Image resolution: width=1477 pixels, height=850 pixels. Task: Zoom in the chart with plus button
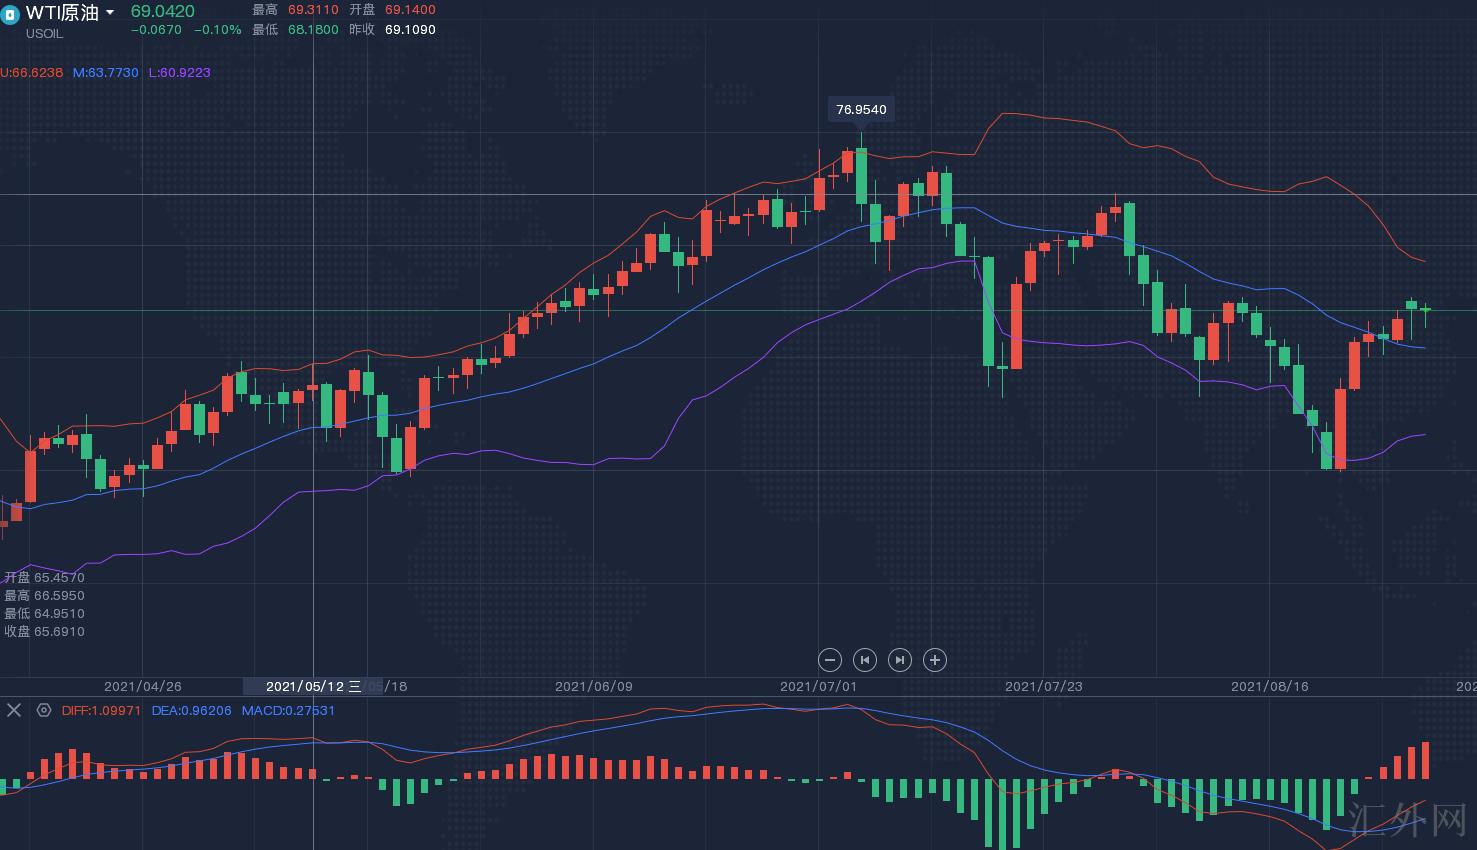tap(934, 660)
